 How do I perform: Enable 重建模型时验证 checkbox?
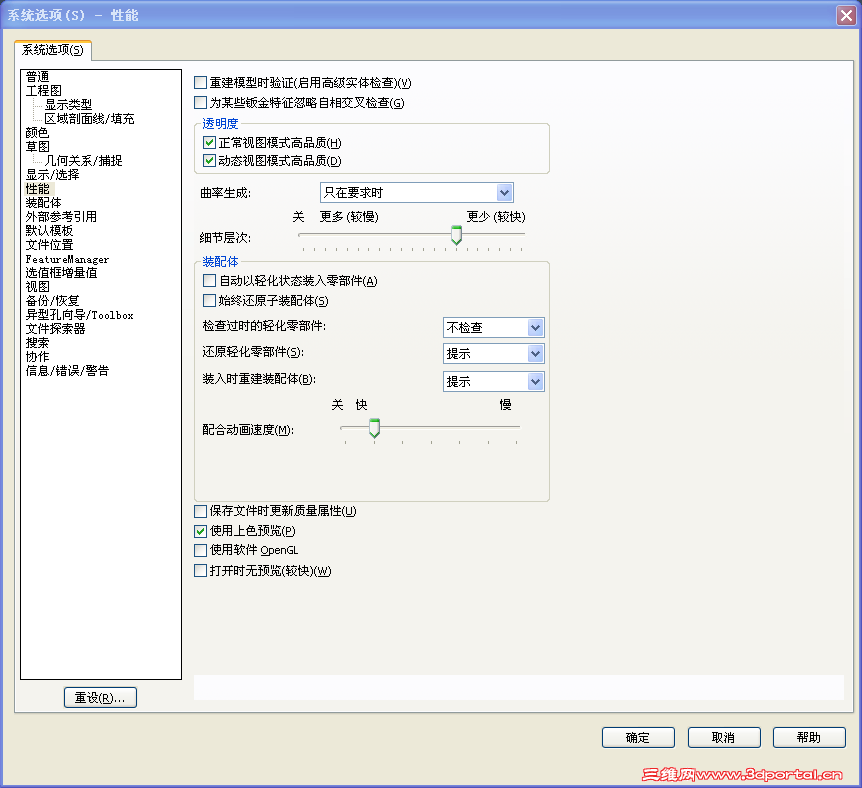[200, 83]
